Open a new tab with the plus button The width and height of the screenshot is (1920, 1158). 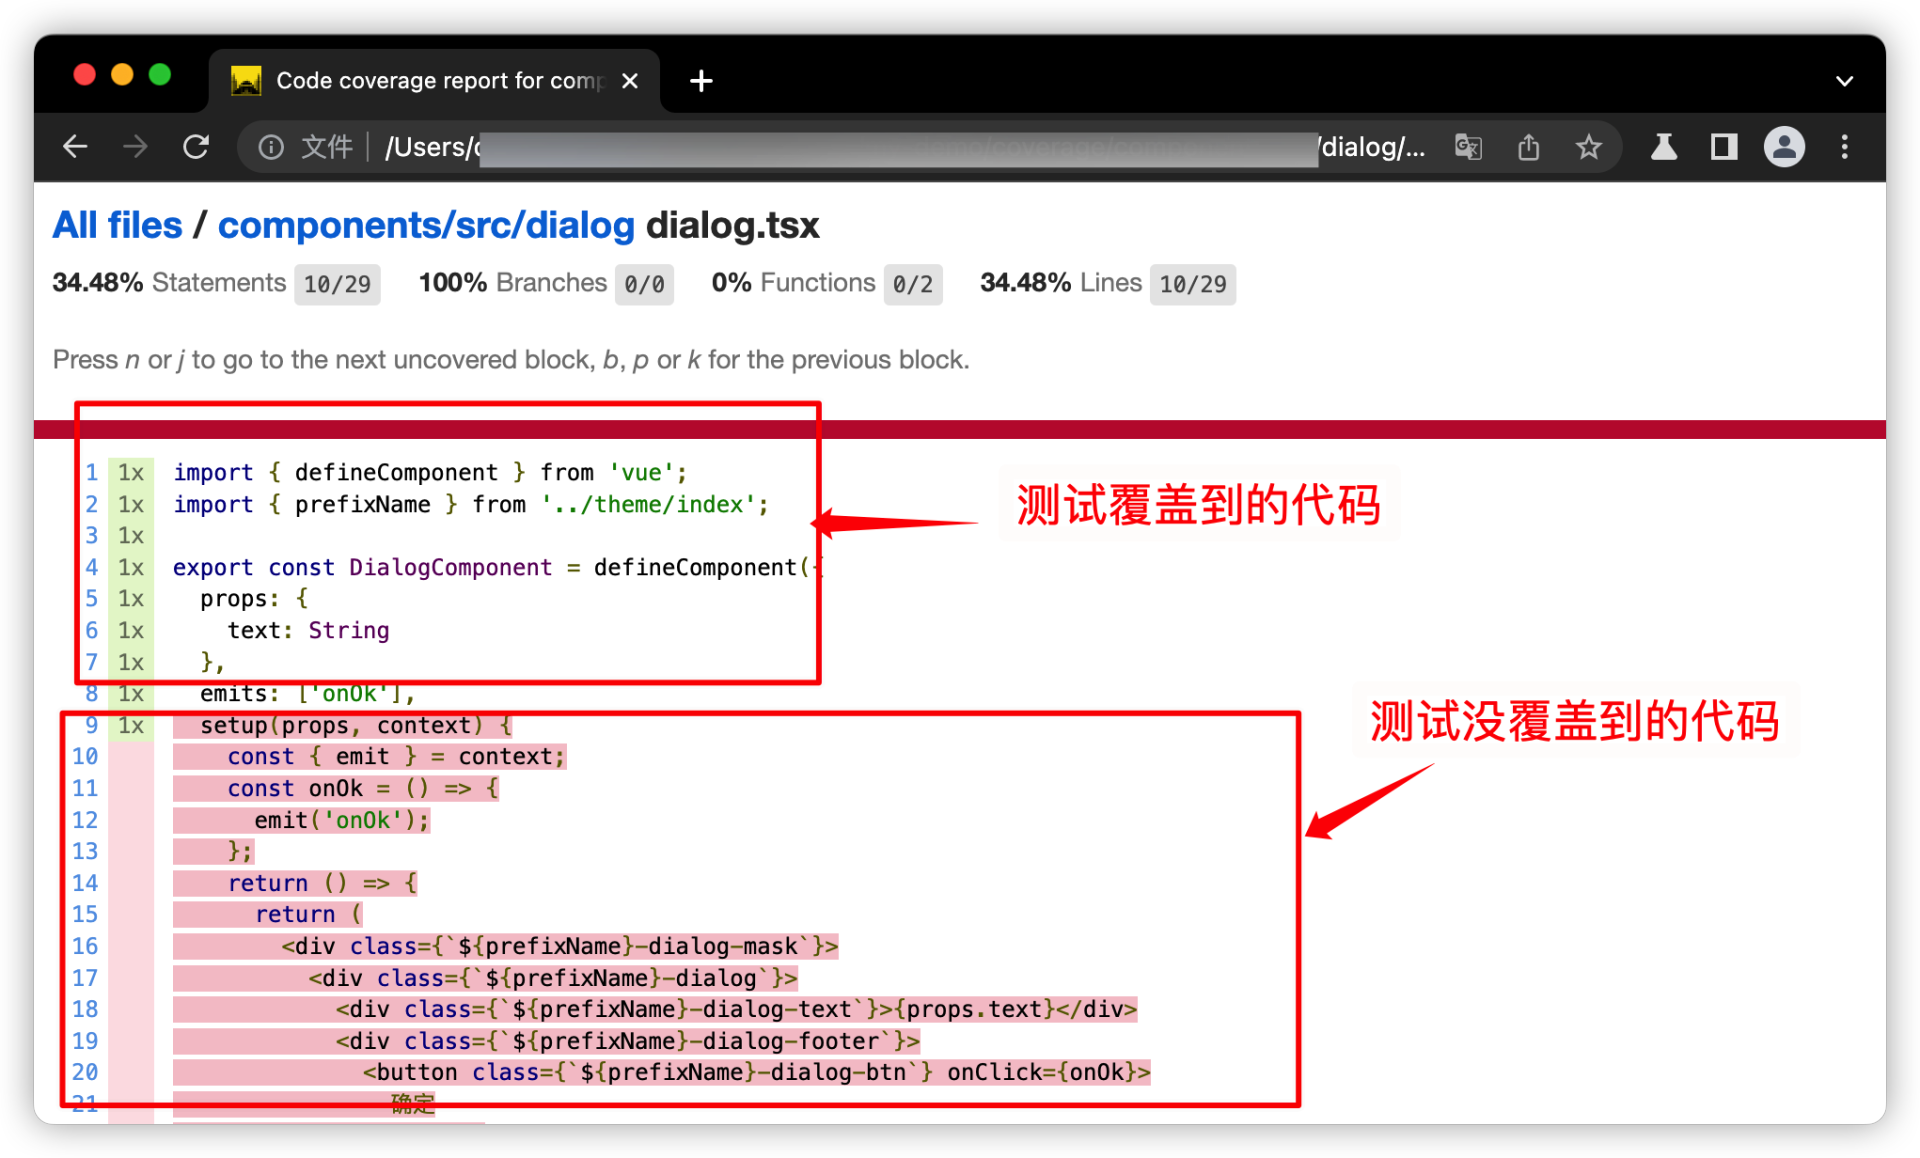coord(701,81)
